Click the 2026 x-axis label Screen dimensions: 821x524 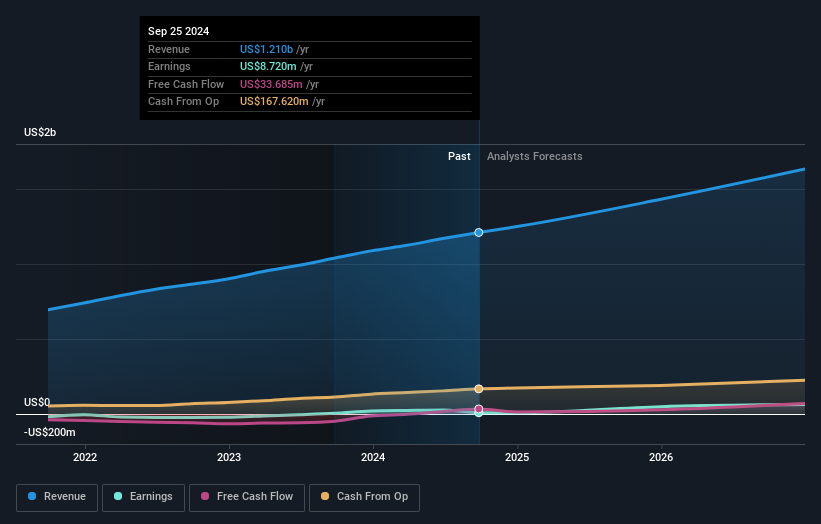[x=661, y=457]
